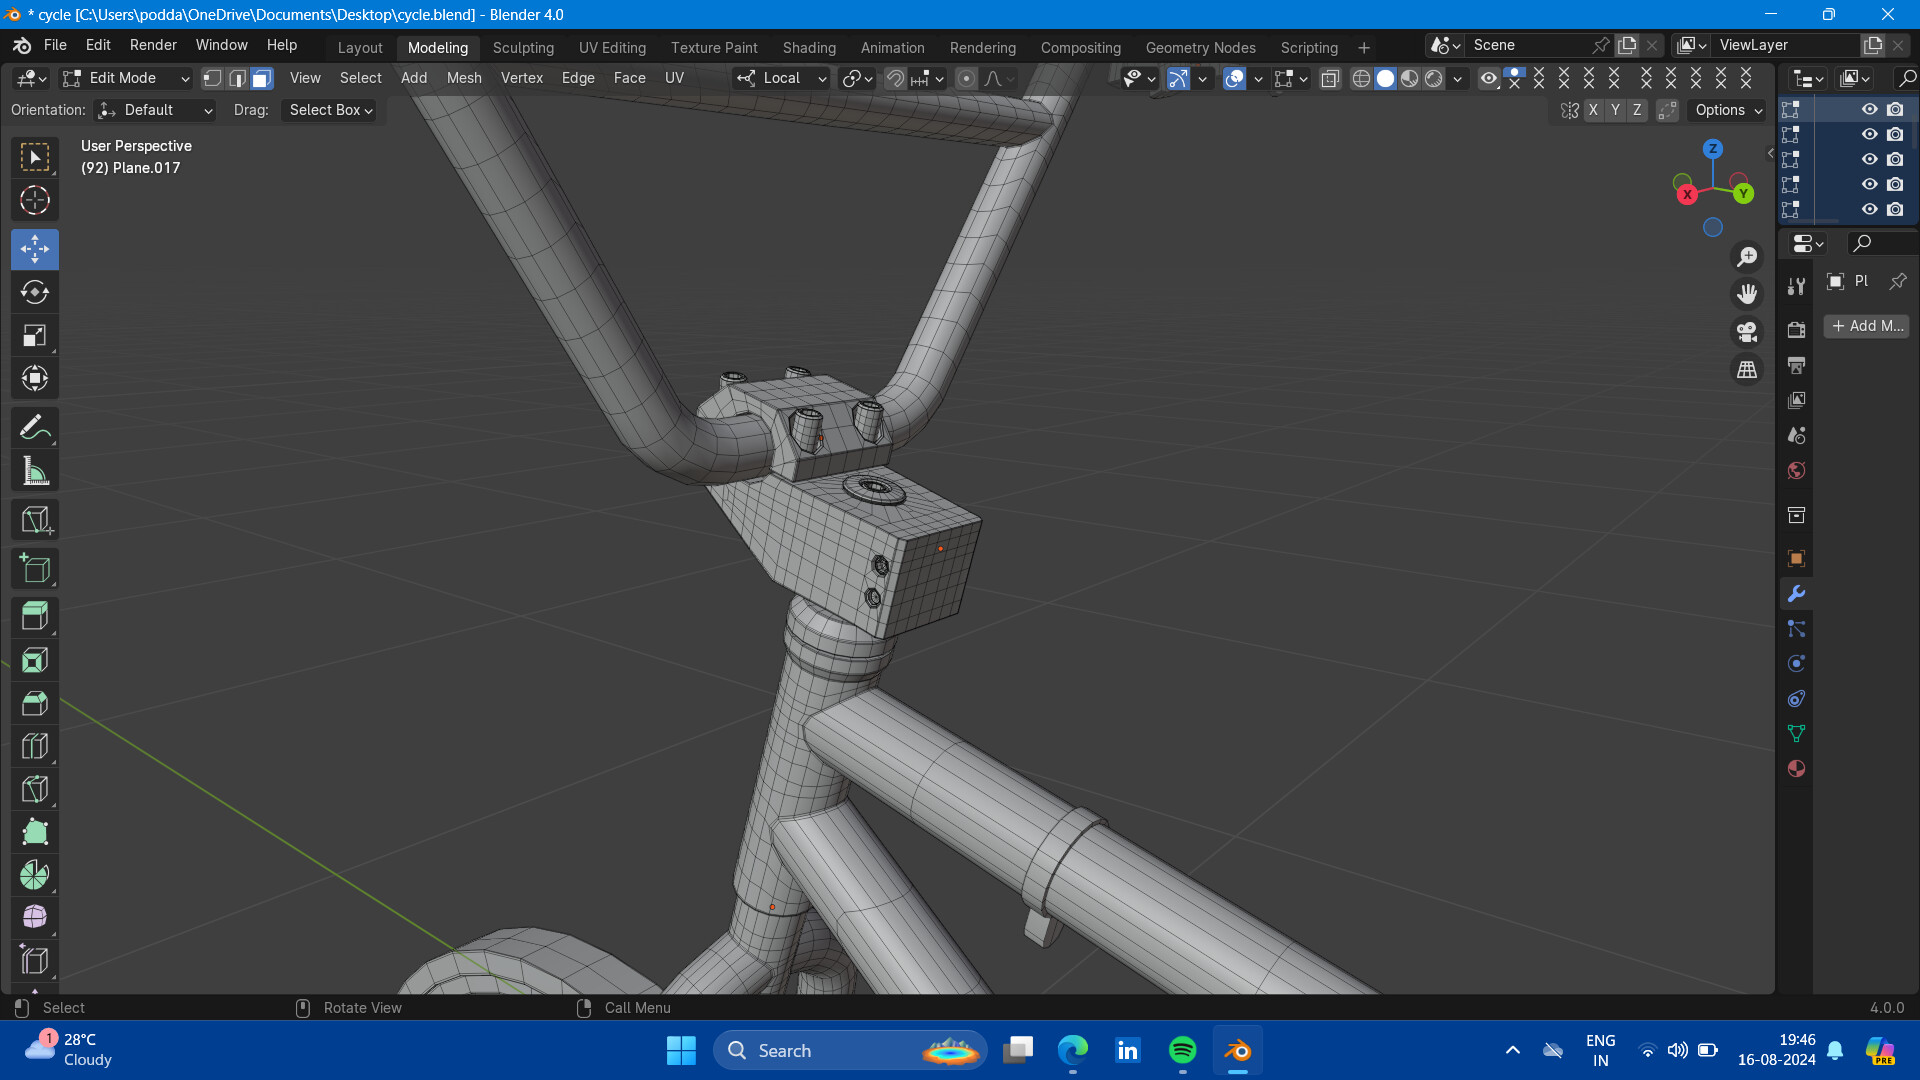
Task: Open Modifier Properties via the wrench icon
Action: [1795, 593]
